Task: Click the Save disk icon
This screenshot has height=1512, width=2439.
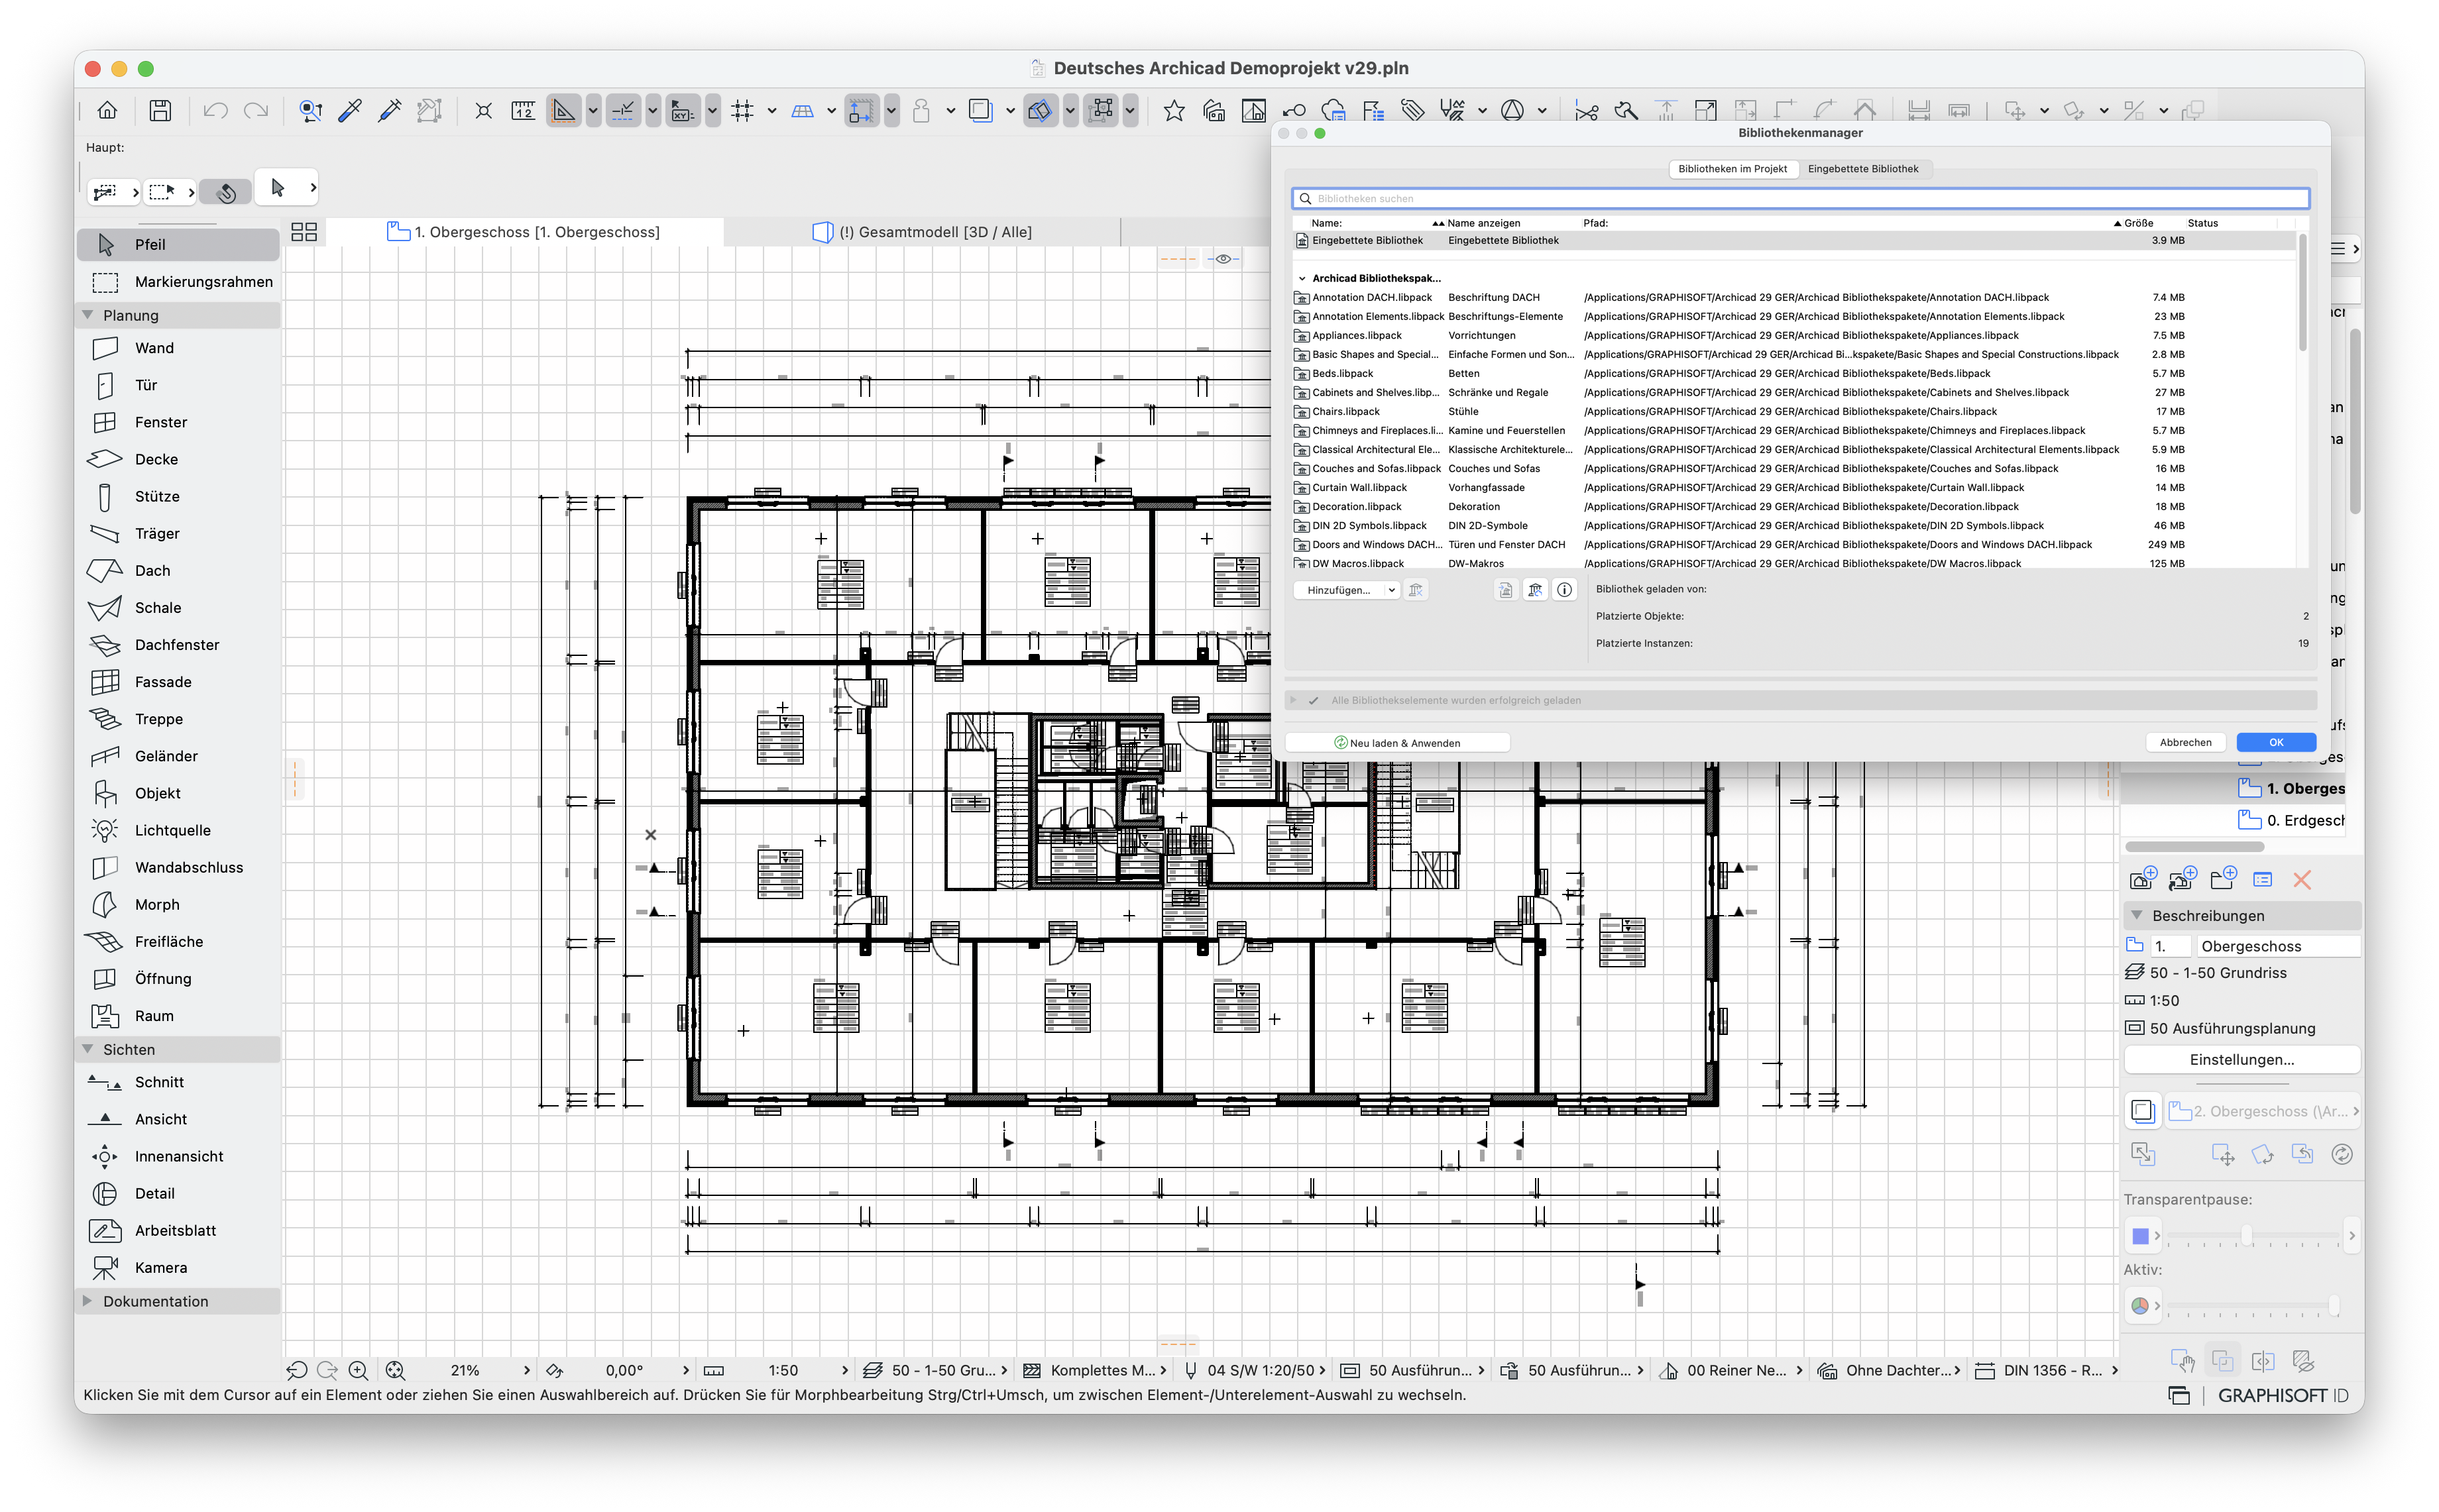Action: tap(160, 110)
